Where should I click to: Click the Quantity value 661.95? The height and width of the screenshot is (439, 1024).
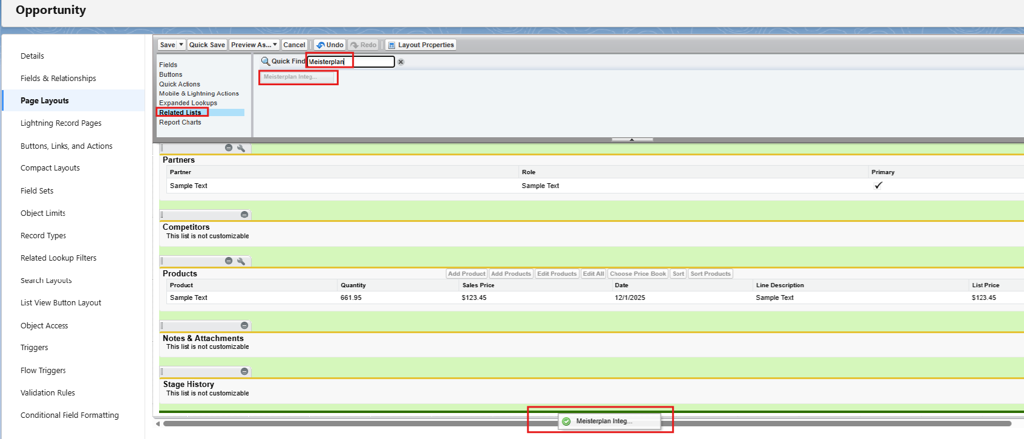pos(351,297)
